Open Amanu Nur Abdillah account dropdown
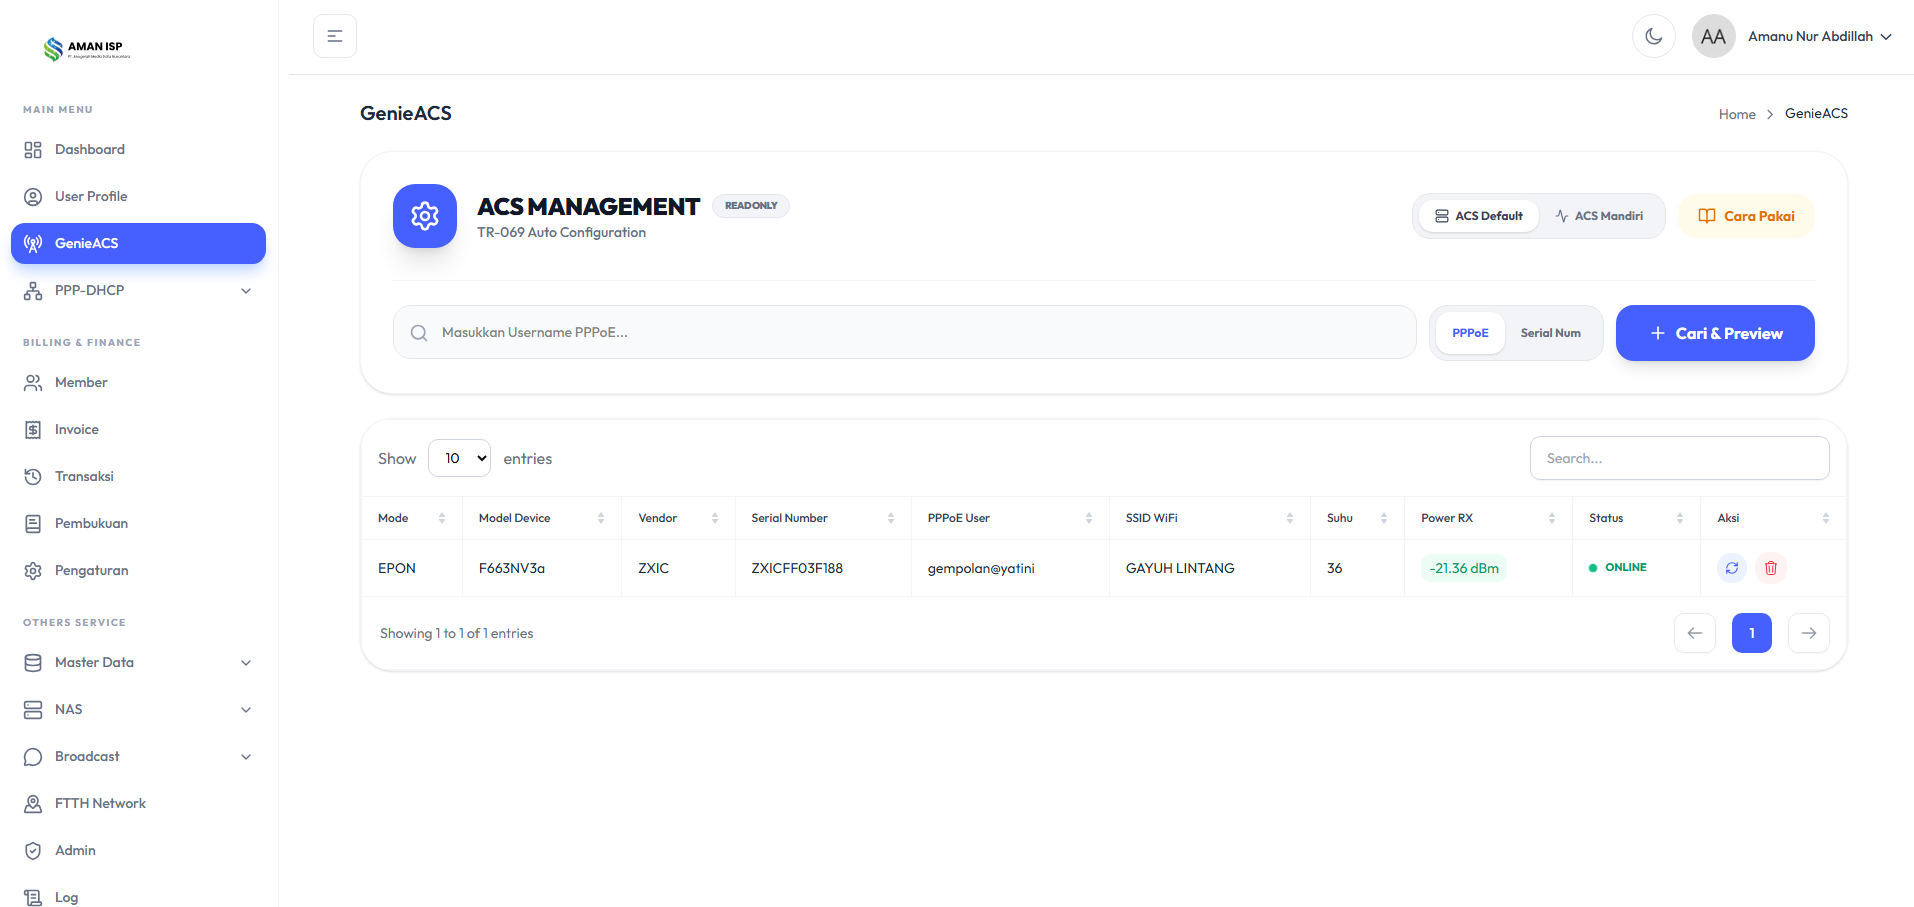The height and width of the screenshot is (907, 1914). coord(1820,36)
